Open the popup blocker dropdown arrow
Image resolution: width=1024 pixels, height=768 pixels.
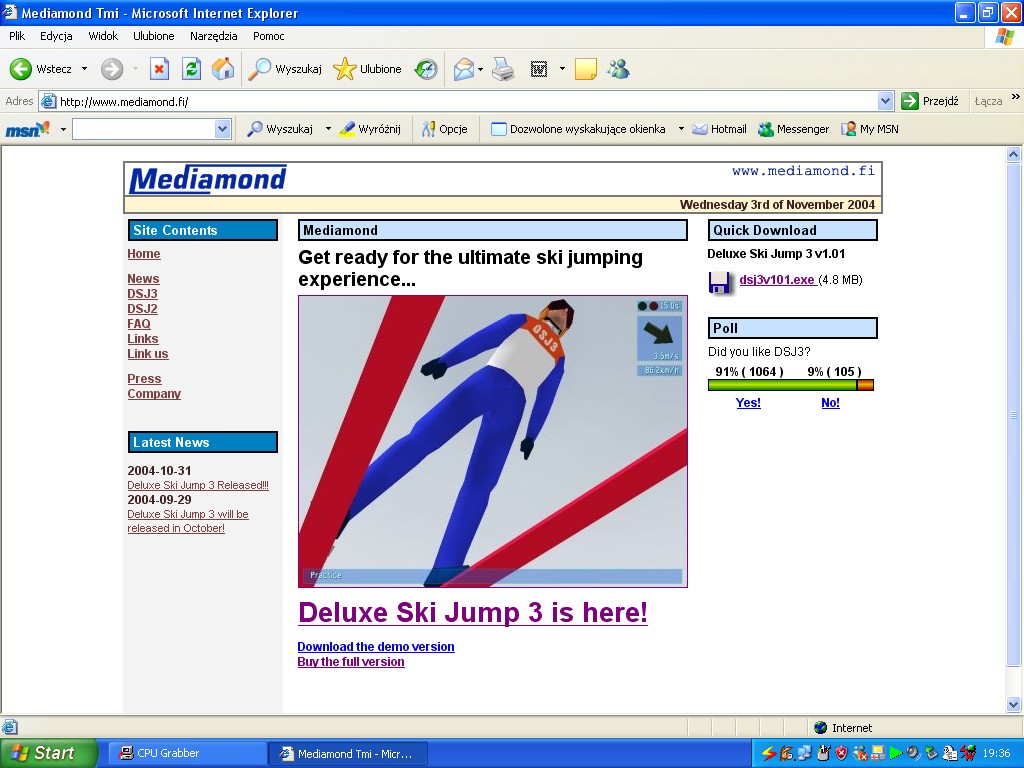(680, 129)
